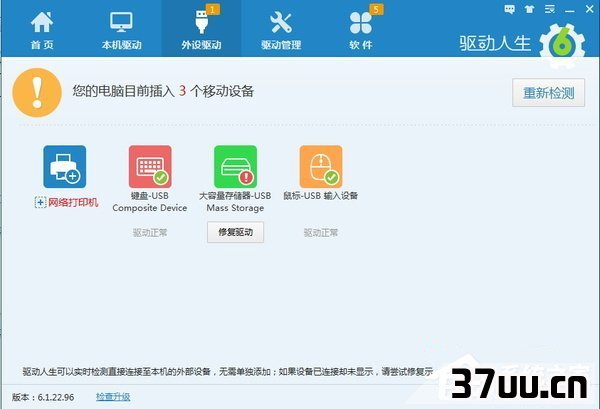
Task: Click the 鼠标-USB 输入设备 label
Action: (321, 196)
